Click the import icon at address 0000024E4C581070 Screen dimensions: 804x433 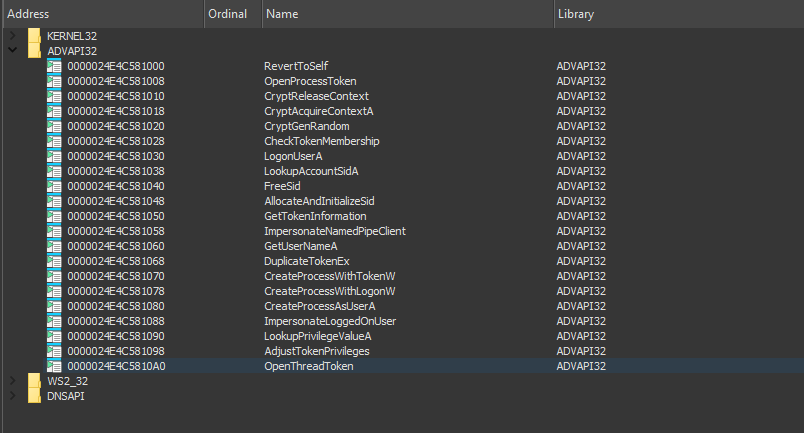54,276
